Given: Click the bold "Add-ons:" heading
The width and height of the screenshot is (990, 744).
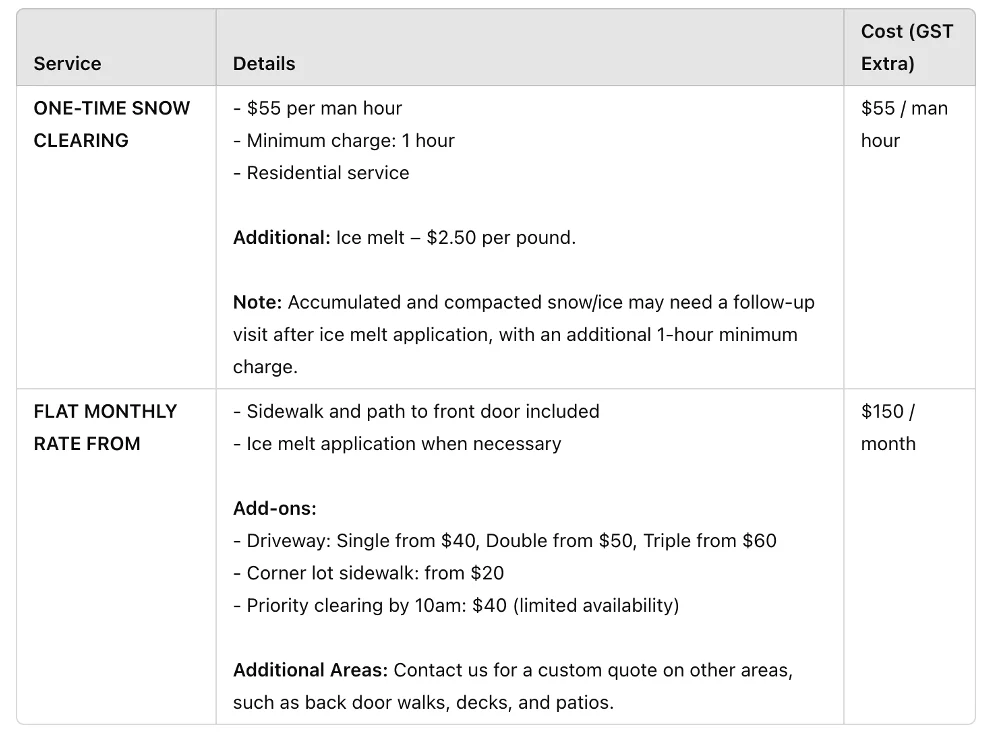Looking at the screenshot, I should 274,508.
